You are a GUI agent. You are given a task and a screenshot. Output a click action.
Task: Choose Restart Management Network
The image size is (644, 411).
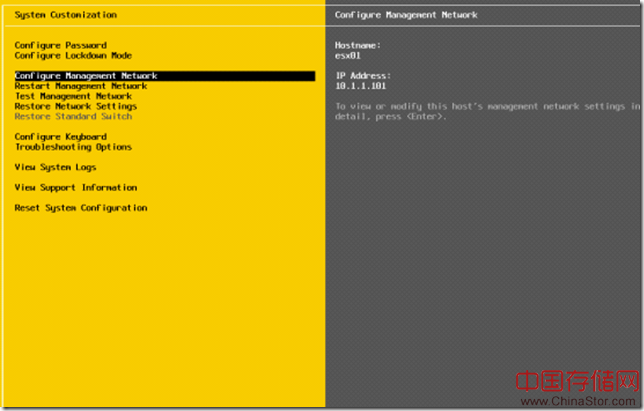(x=81, y=86)
